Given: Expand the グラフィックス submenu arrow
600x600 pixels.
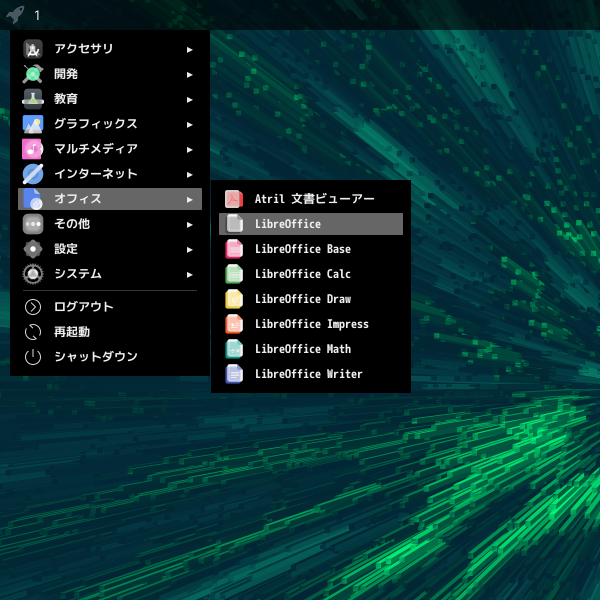Looking at the screenshot, I should click(x=189, y=124).
